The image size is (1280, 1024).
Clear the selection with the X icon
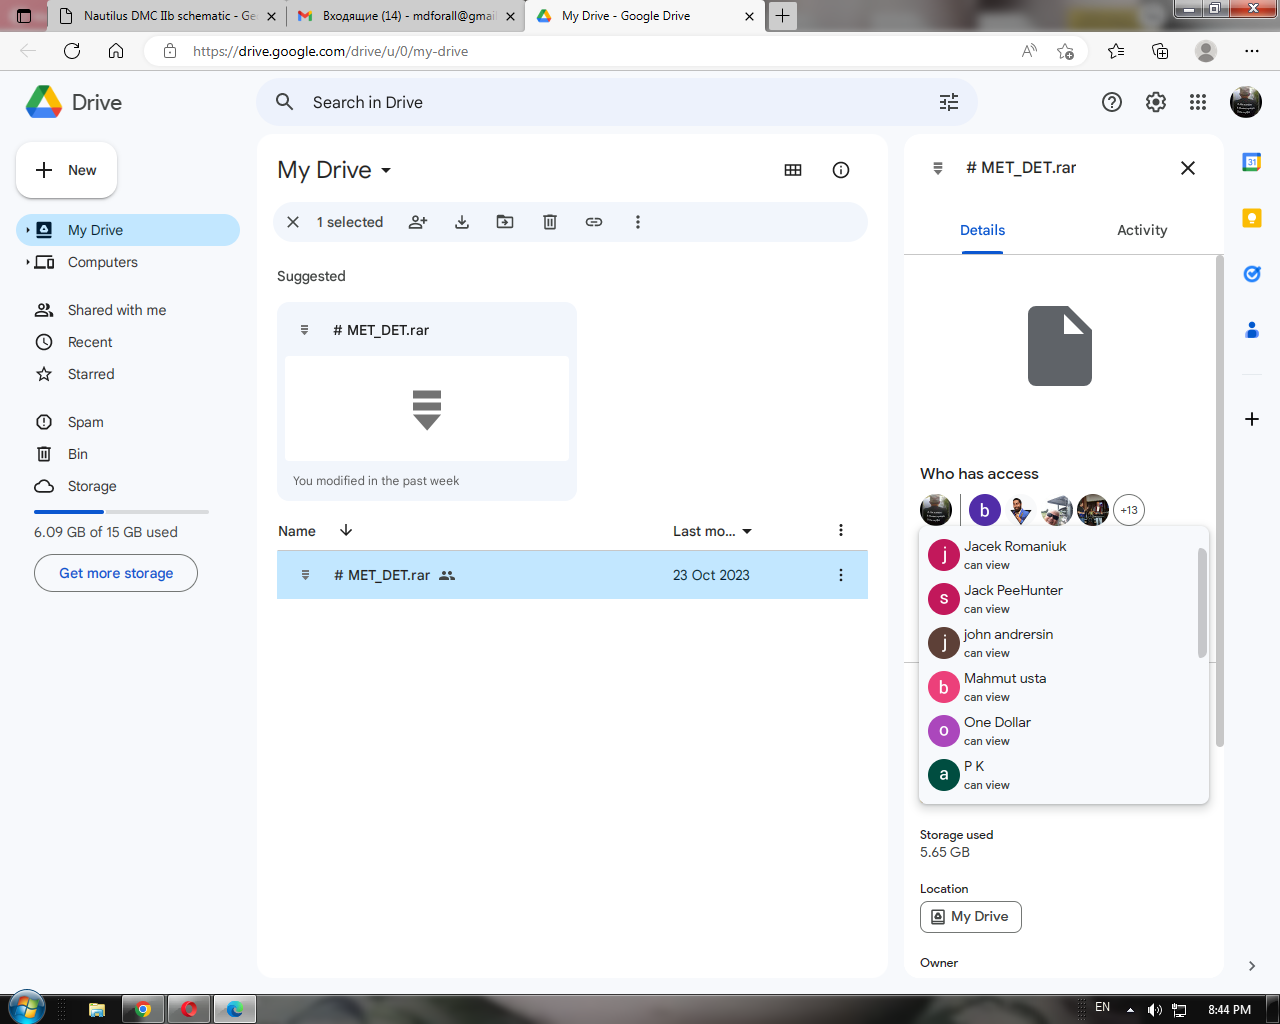[x=293, y=222]
